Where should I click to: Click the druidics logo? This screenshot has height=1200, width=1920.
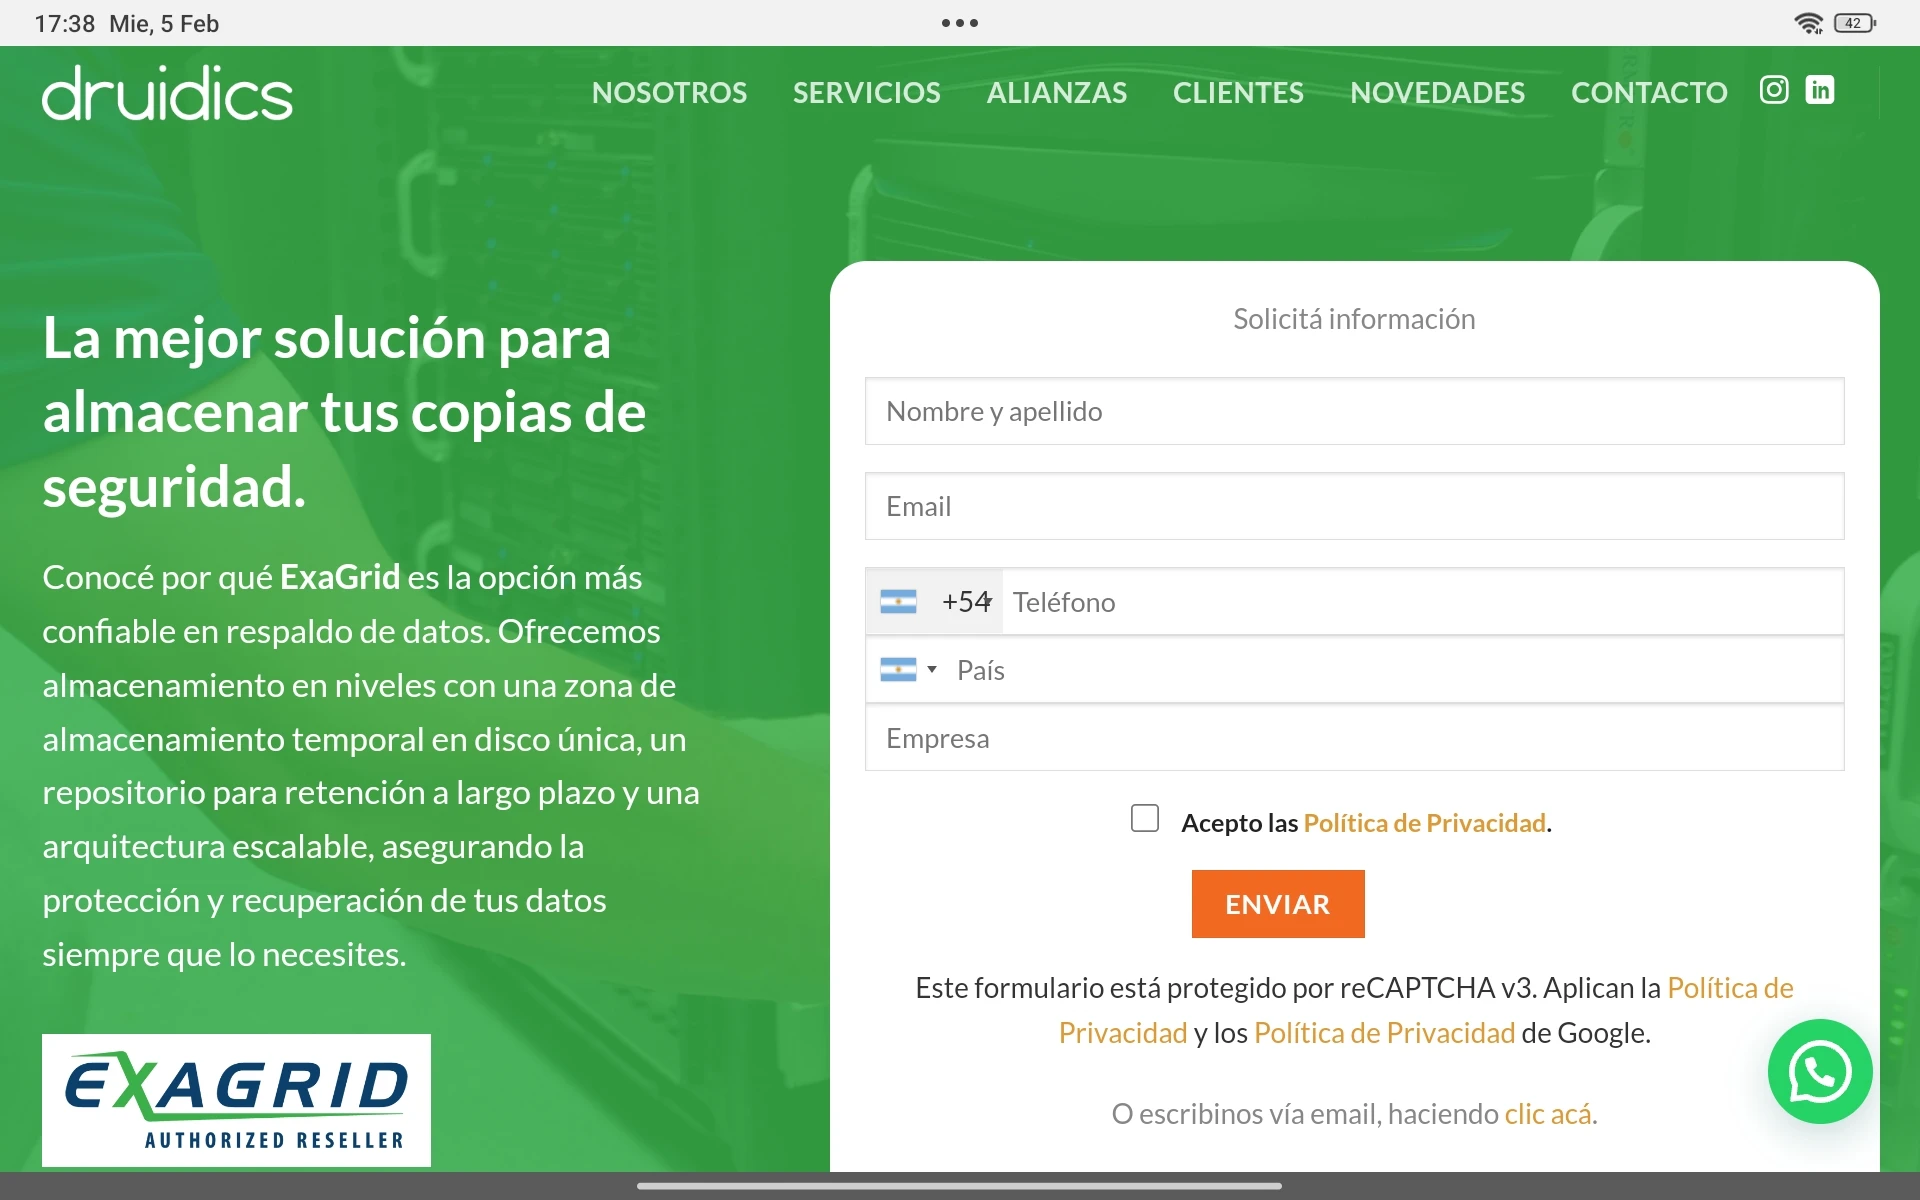click(x=167, y=93)
